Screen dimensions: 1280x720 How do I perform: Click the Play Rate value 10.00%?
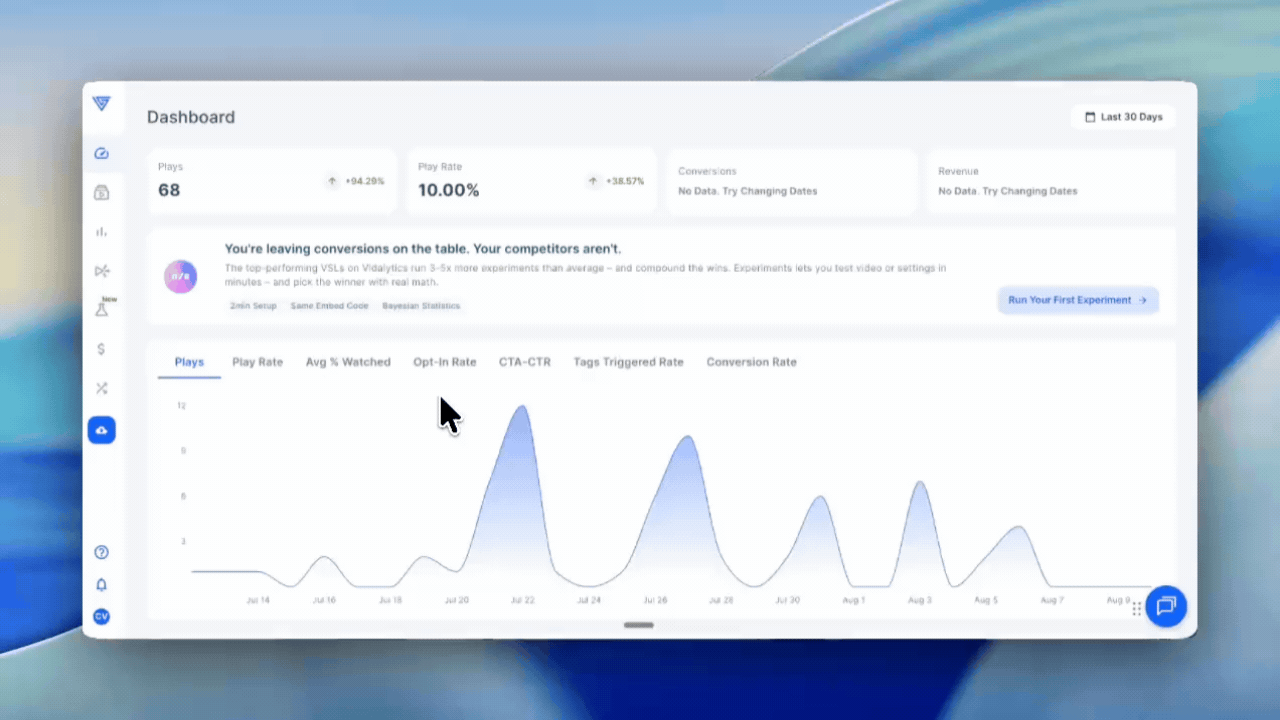(448, 190)
